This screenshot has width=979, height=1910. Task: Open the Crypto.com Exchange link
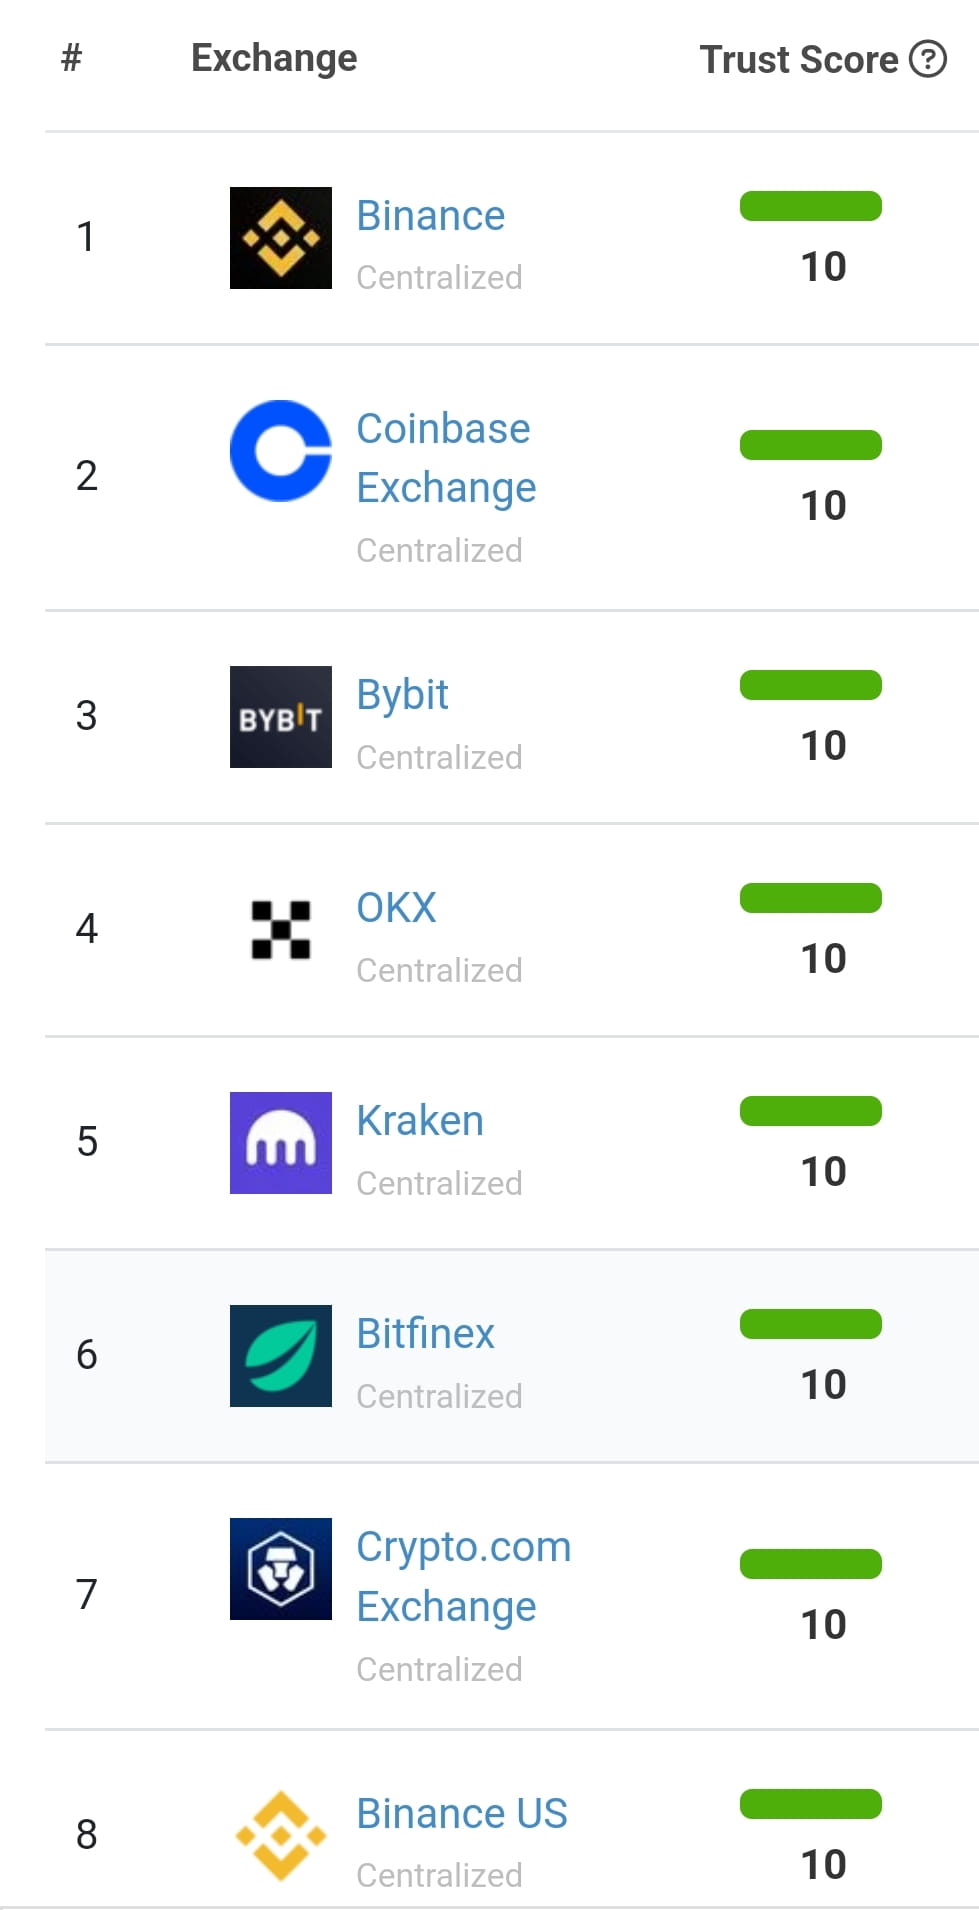click(462, 1576)
